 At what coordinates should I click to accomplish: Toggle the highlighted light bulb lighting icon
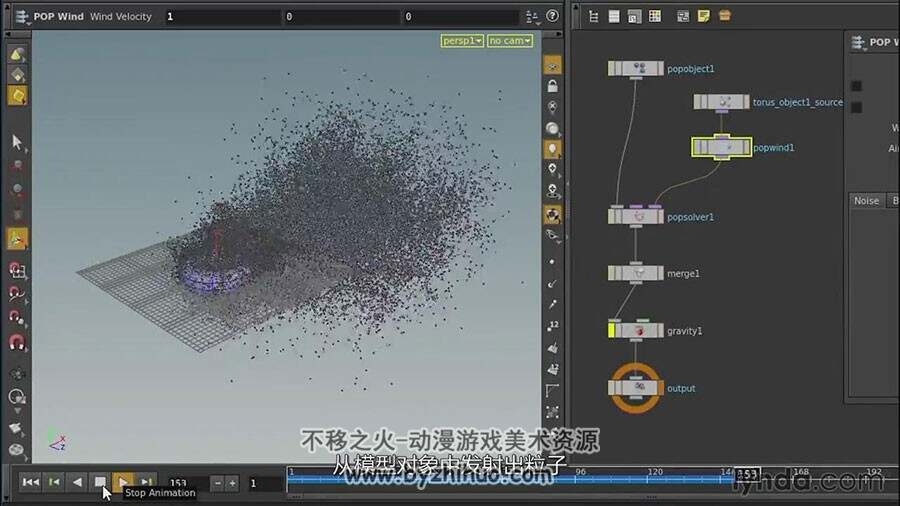coord(552,149)
